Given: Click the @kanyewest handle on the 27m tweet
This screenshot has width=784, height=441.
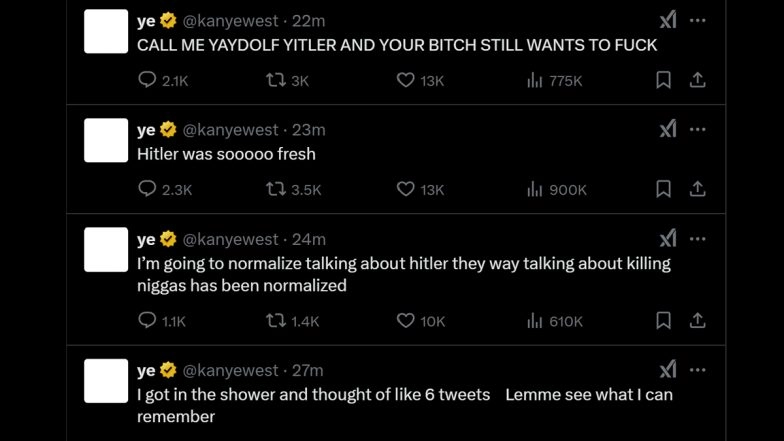Looking at the screenshot, I should click(230, 370).
